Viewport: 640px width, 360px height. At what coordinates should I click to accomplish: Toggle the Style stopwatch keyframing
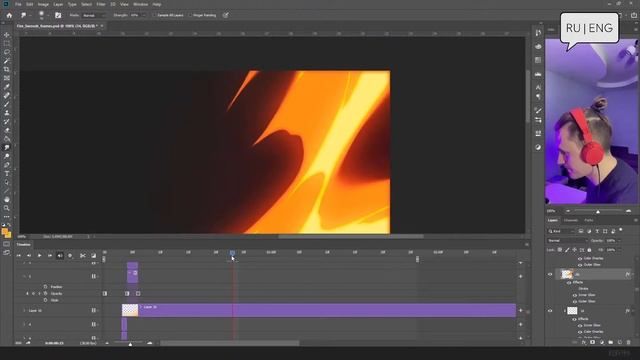point(45,300)
